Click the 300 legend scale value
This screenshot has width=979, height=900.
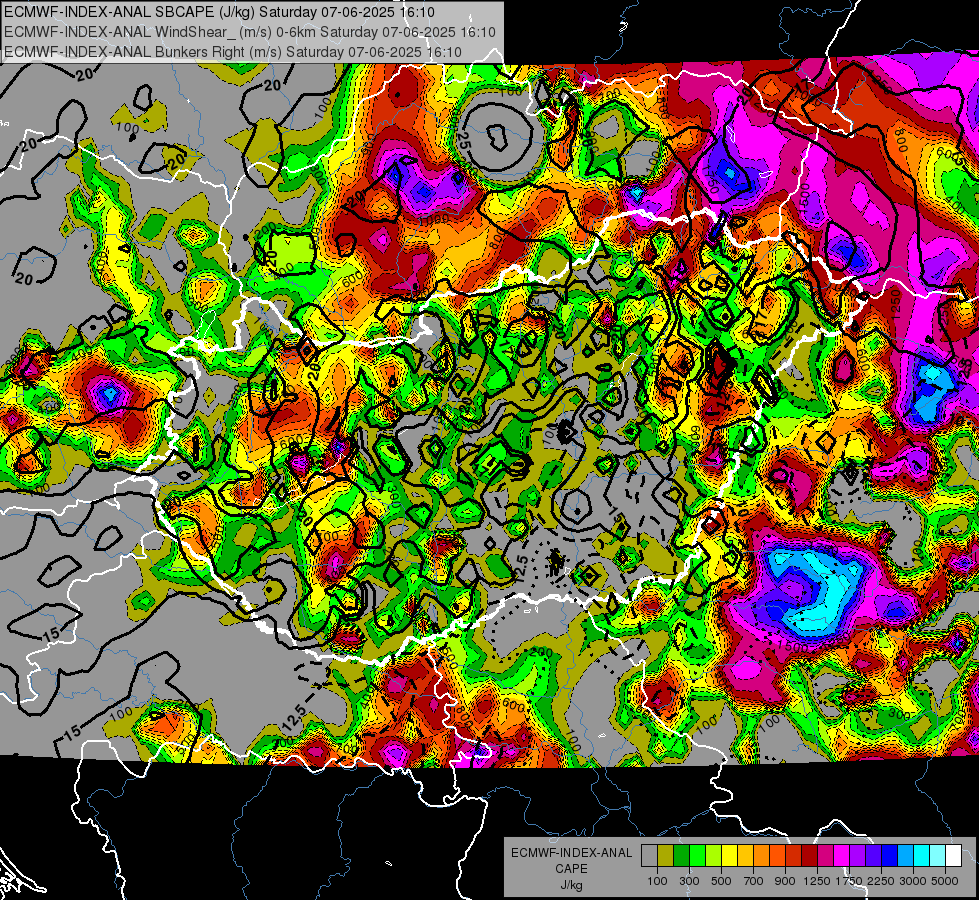point(689,881)
